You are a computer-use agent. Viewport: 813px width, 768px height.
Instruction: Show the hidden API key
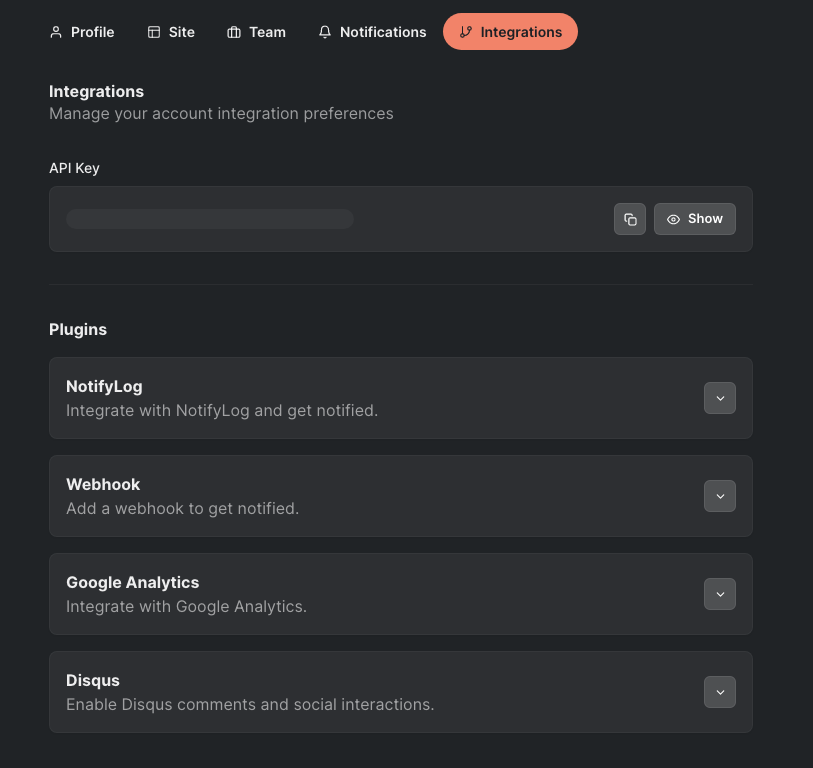(x=694, y=219)
